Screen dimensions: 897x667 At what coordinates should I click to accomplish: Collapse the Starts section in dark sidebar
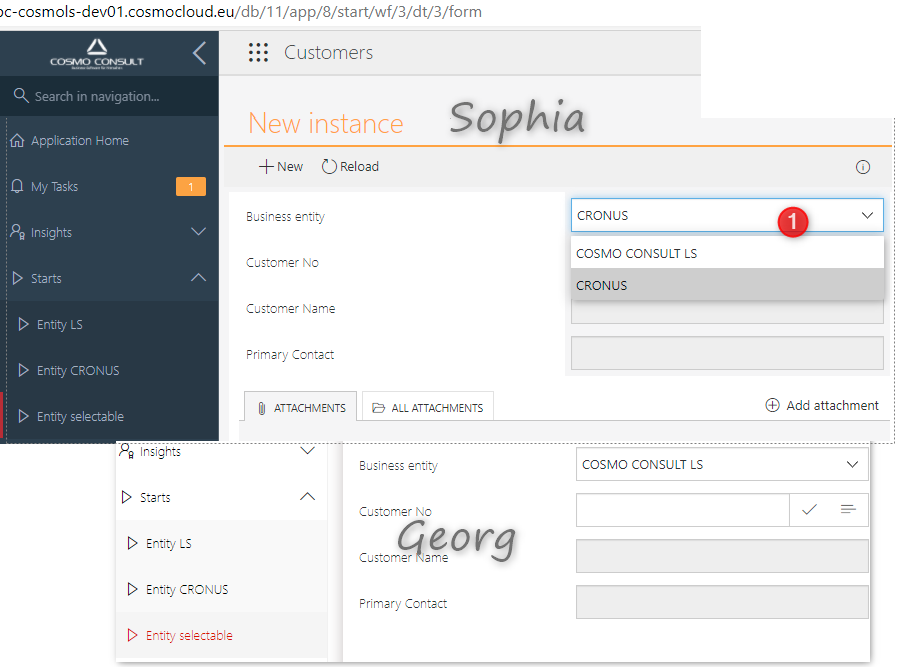(199, 278)
